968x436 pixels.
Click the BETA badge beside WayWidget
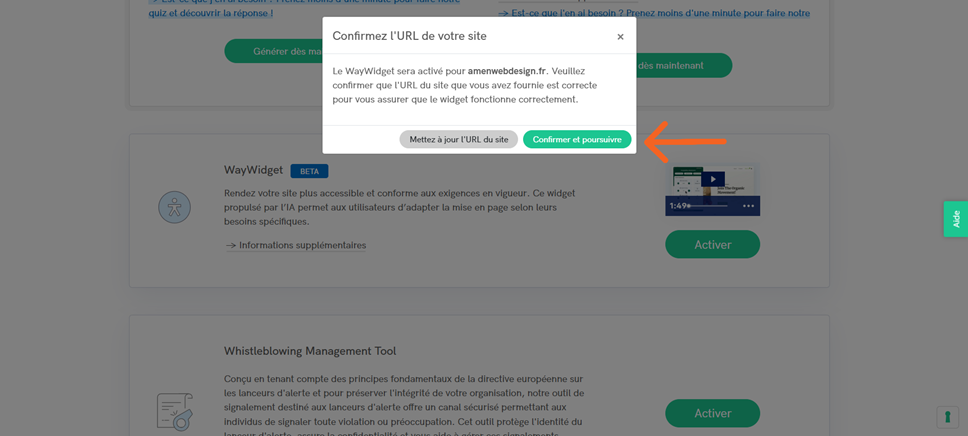tap(309, 170)
